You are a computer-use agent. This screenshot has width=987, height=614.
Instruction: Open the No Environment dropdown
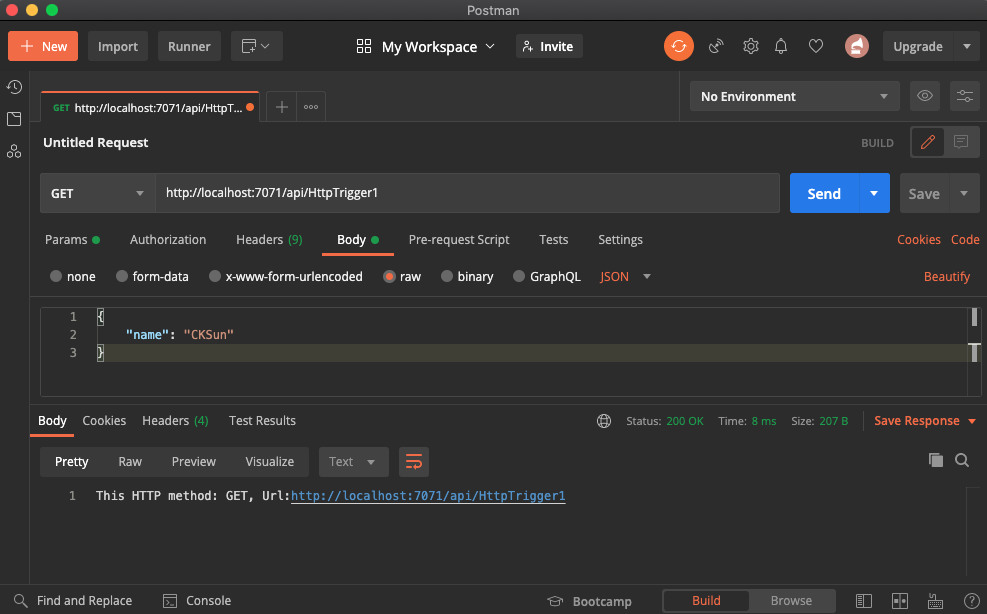[x=794, y=96]
